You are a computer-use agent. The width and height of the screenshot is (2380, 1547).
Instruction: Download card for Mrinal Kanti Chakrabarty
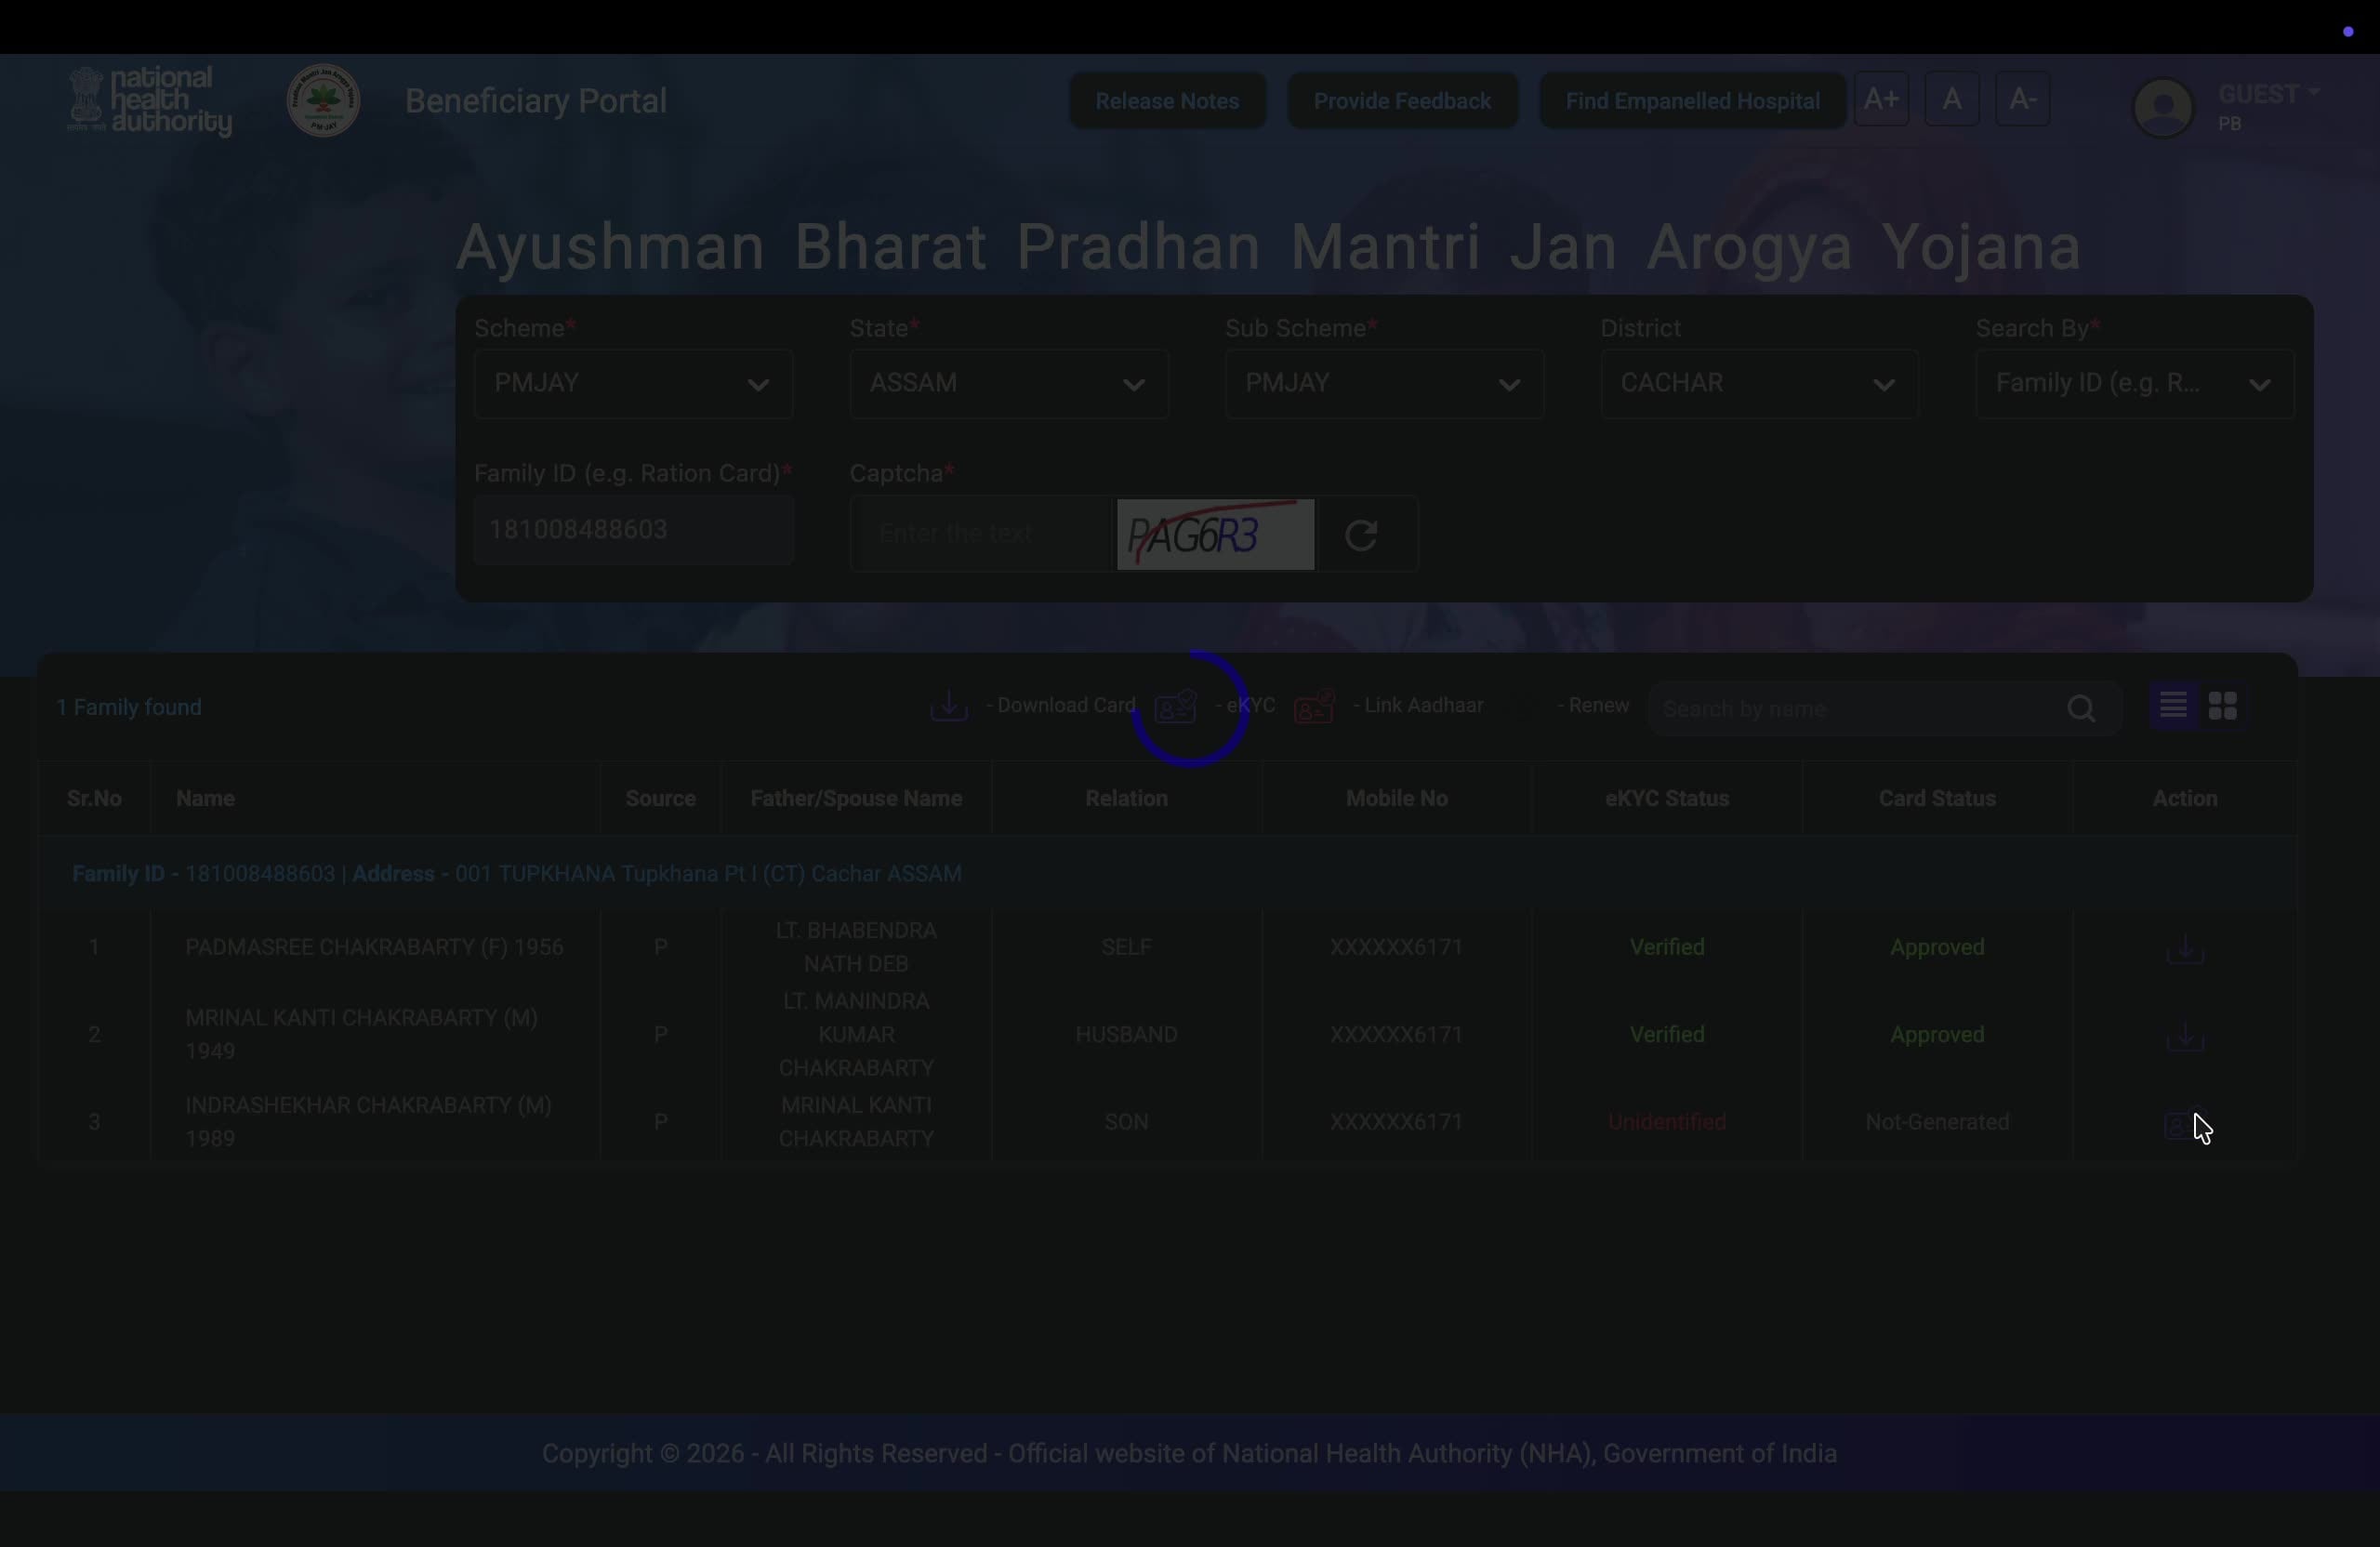pos(2185,1037)
